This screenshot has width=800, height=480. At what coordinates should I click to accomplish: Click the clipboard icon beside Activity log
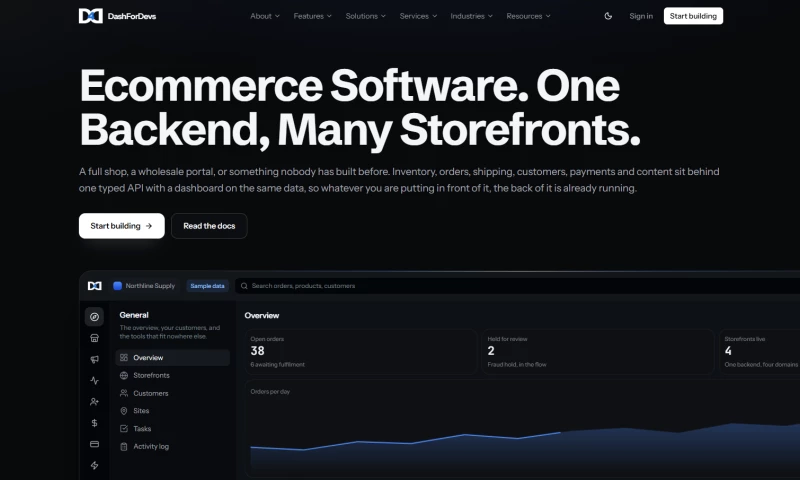pyautogui.click(x=123, y=446)
